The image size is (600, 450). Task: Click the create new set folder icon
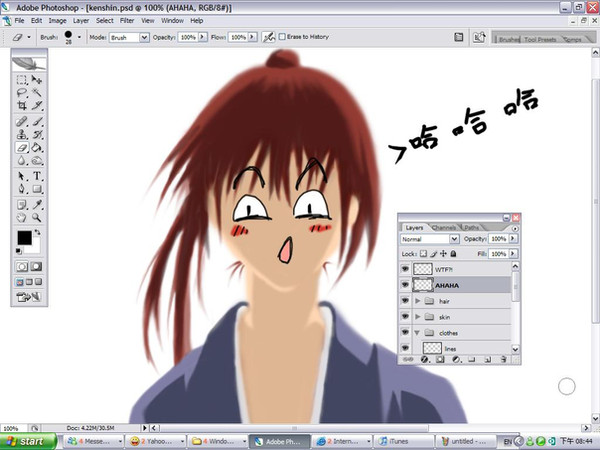coord(472,359)
